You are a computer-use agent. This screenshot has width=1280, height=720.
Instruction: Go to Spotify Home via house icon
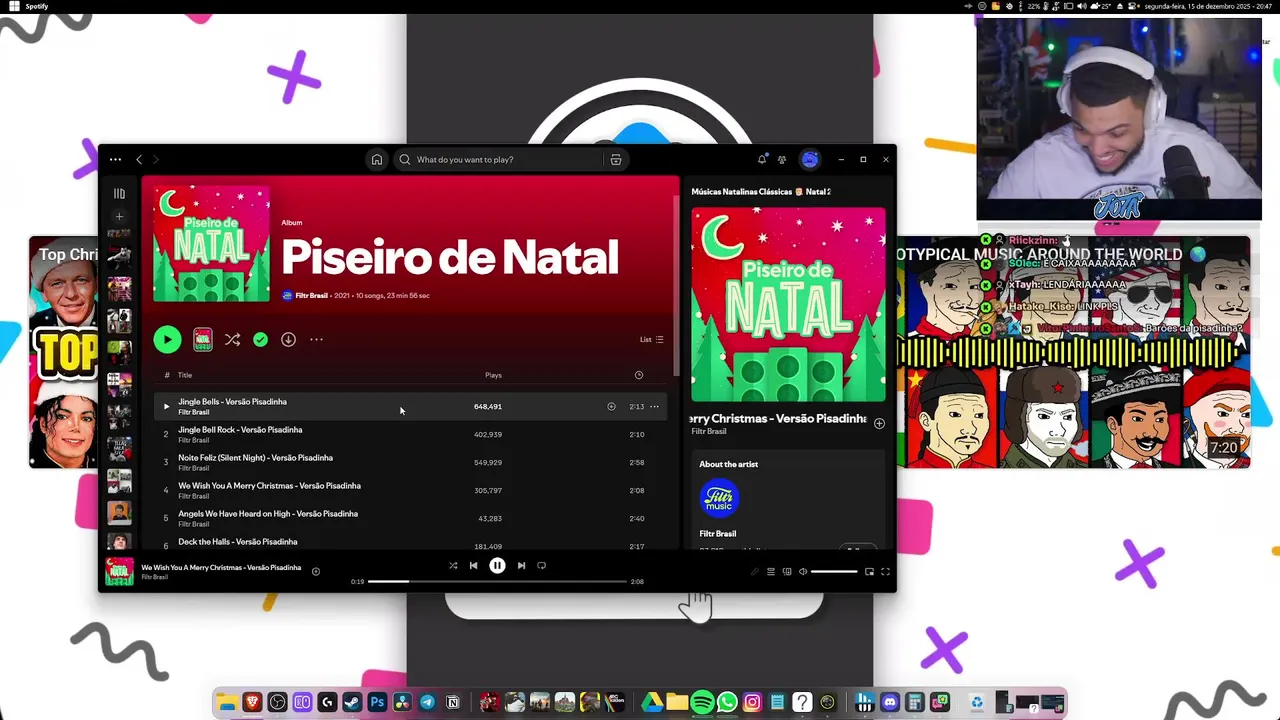point(377,160)
